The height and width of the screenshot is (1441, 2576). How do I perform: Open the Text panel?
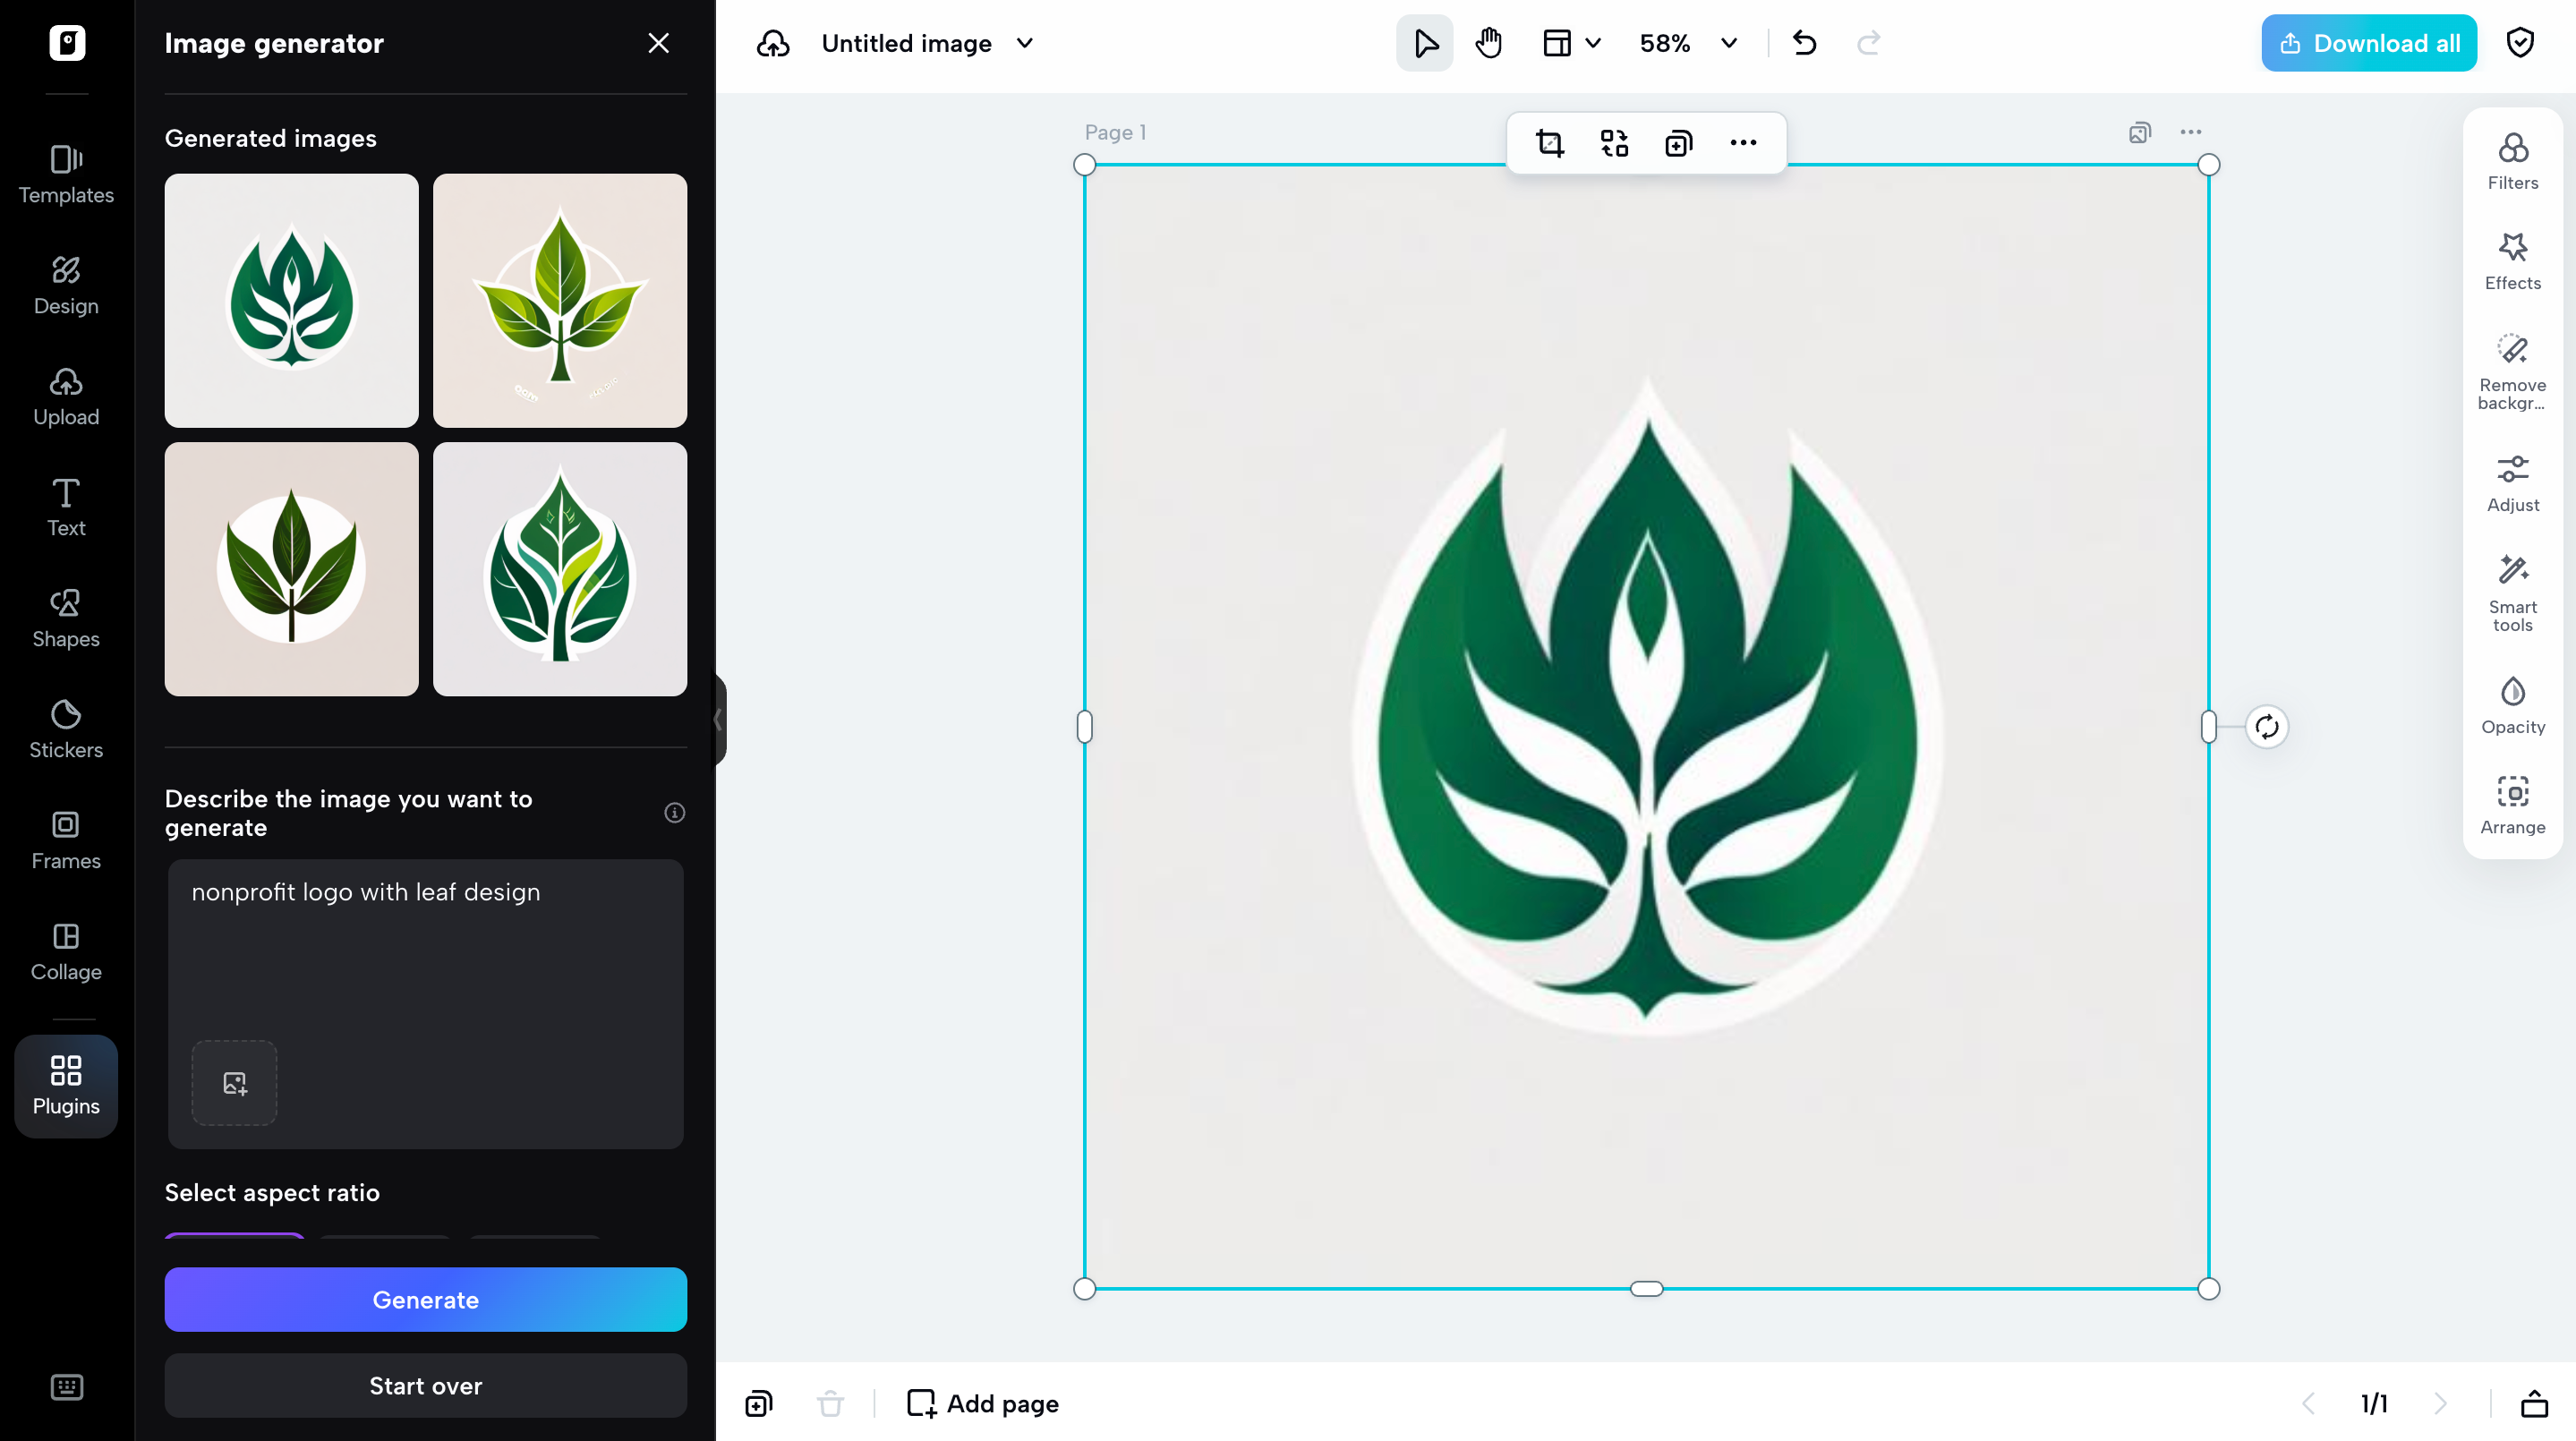click(x=65, y=506)
